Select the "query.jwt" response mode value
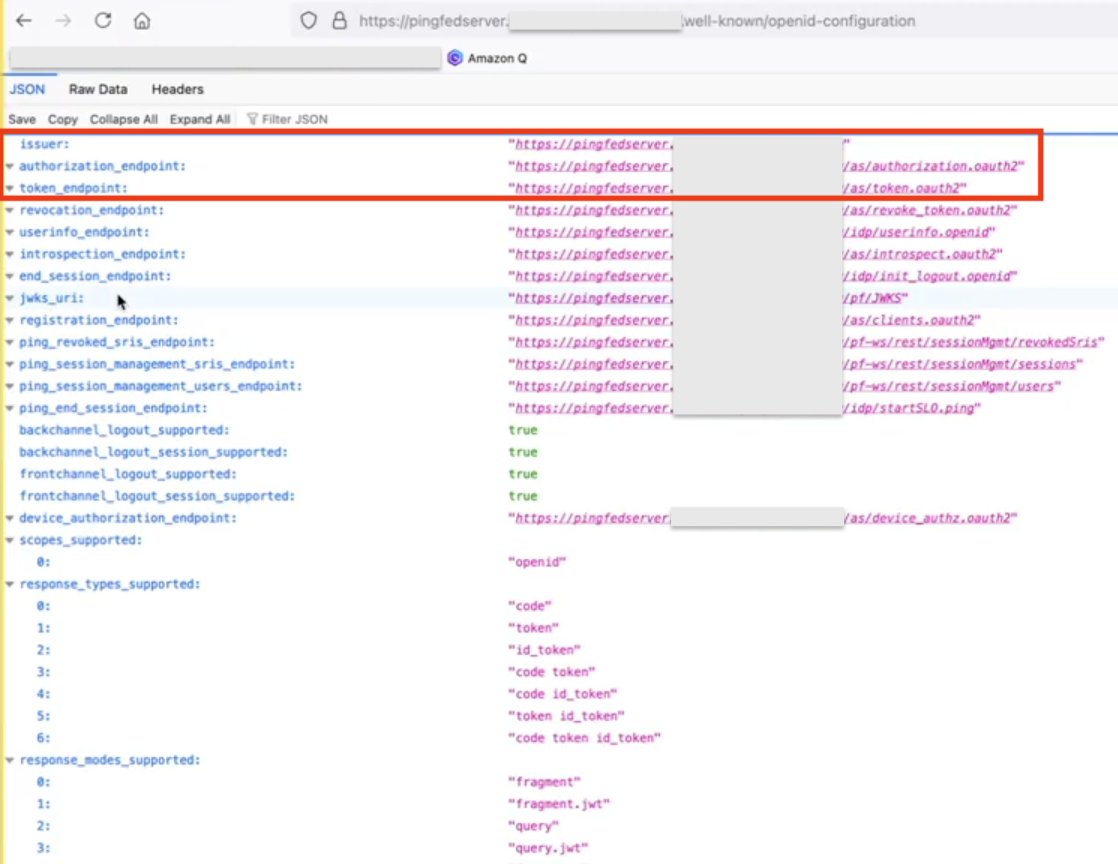This screenshot has width=1118, height=864. point(548,848)
